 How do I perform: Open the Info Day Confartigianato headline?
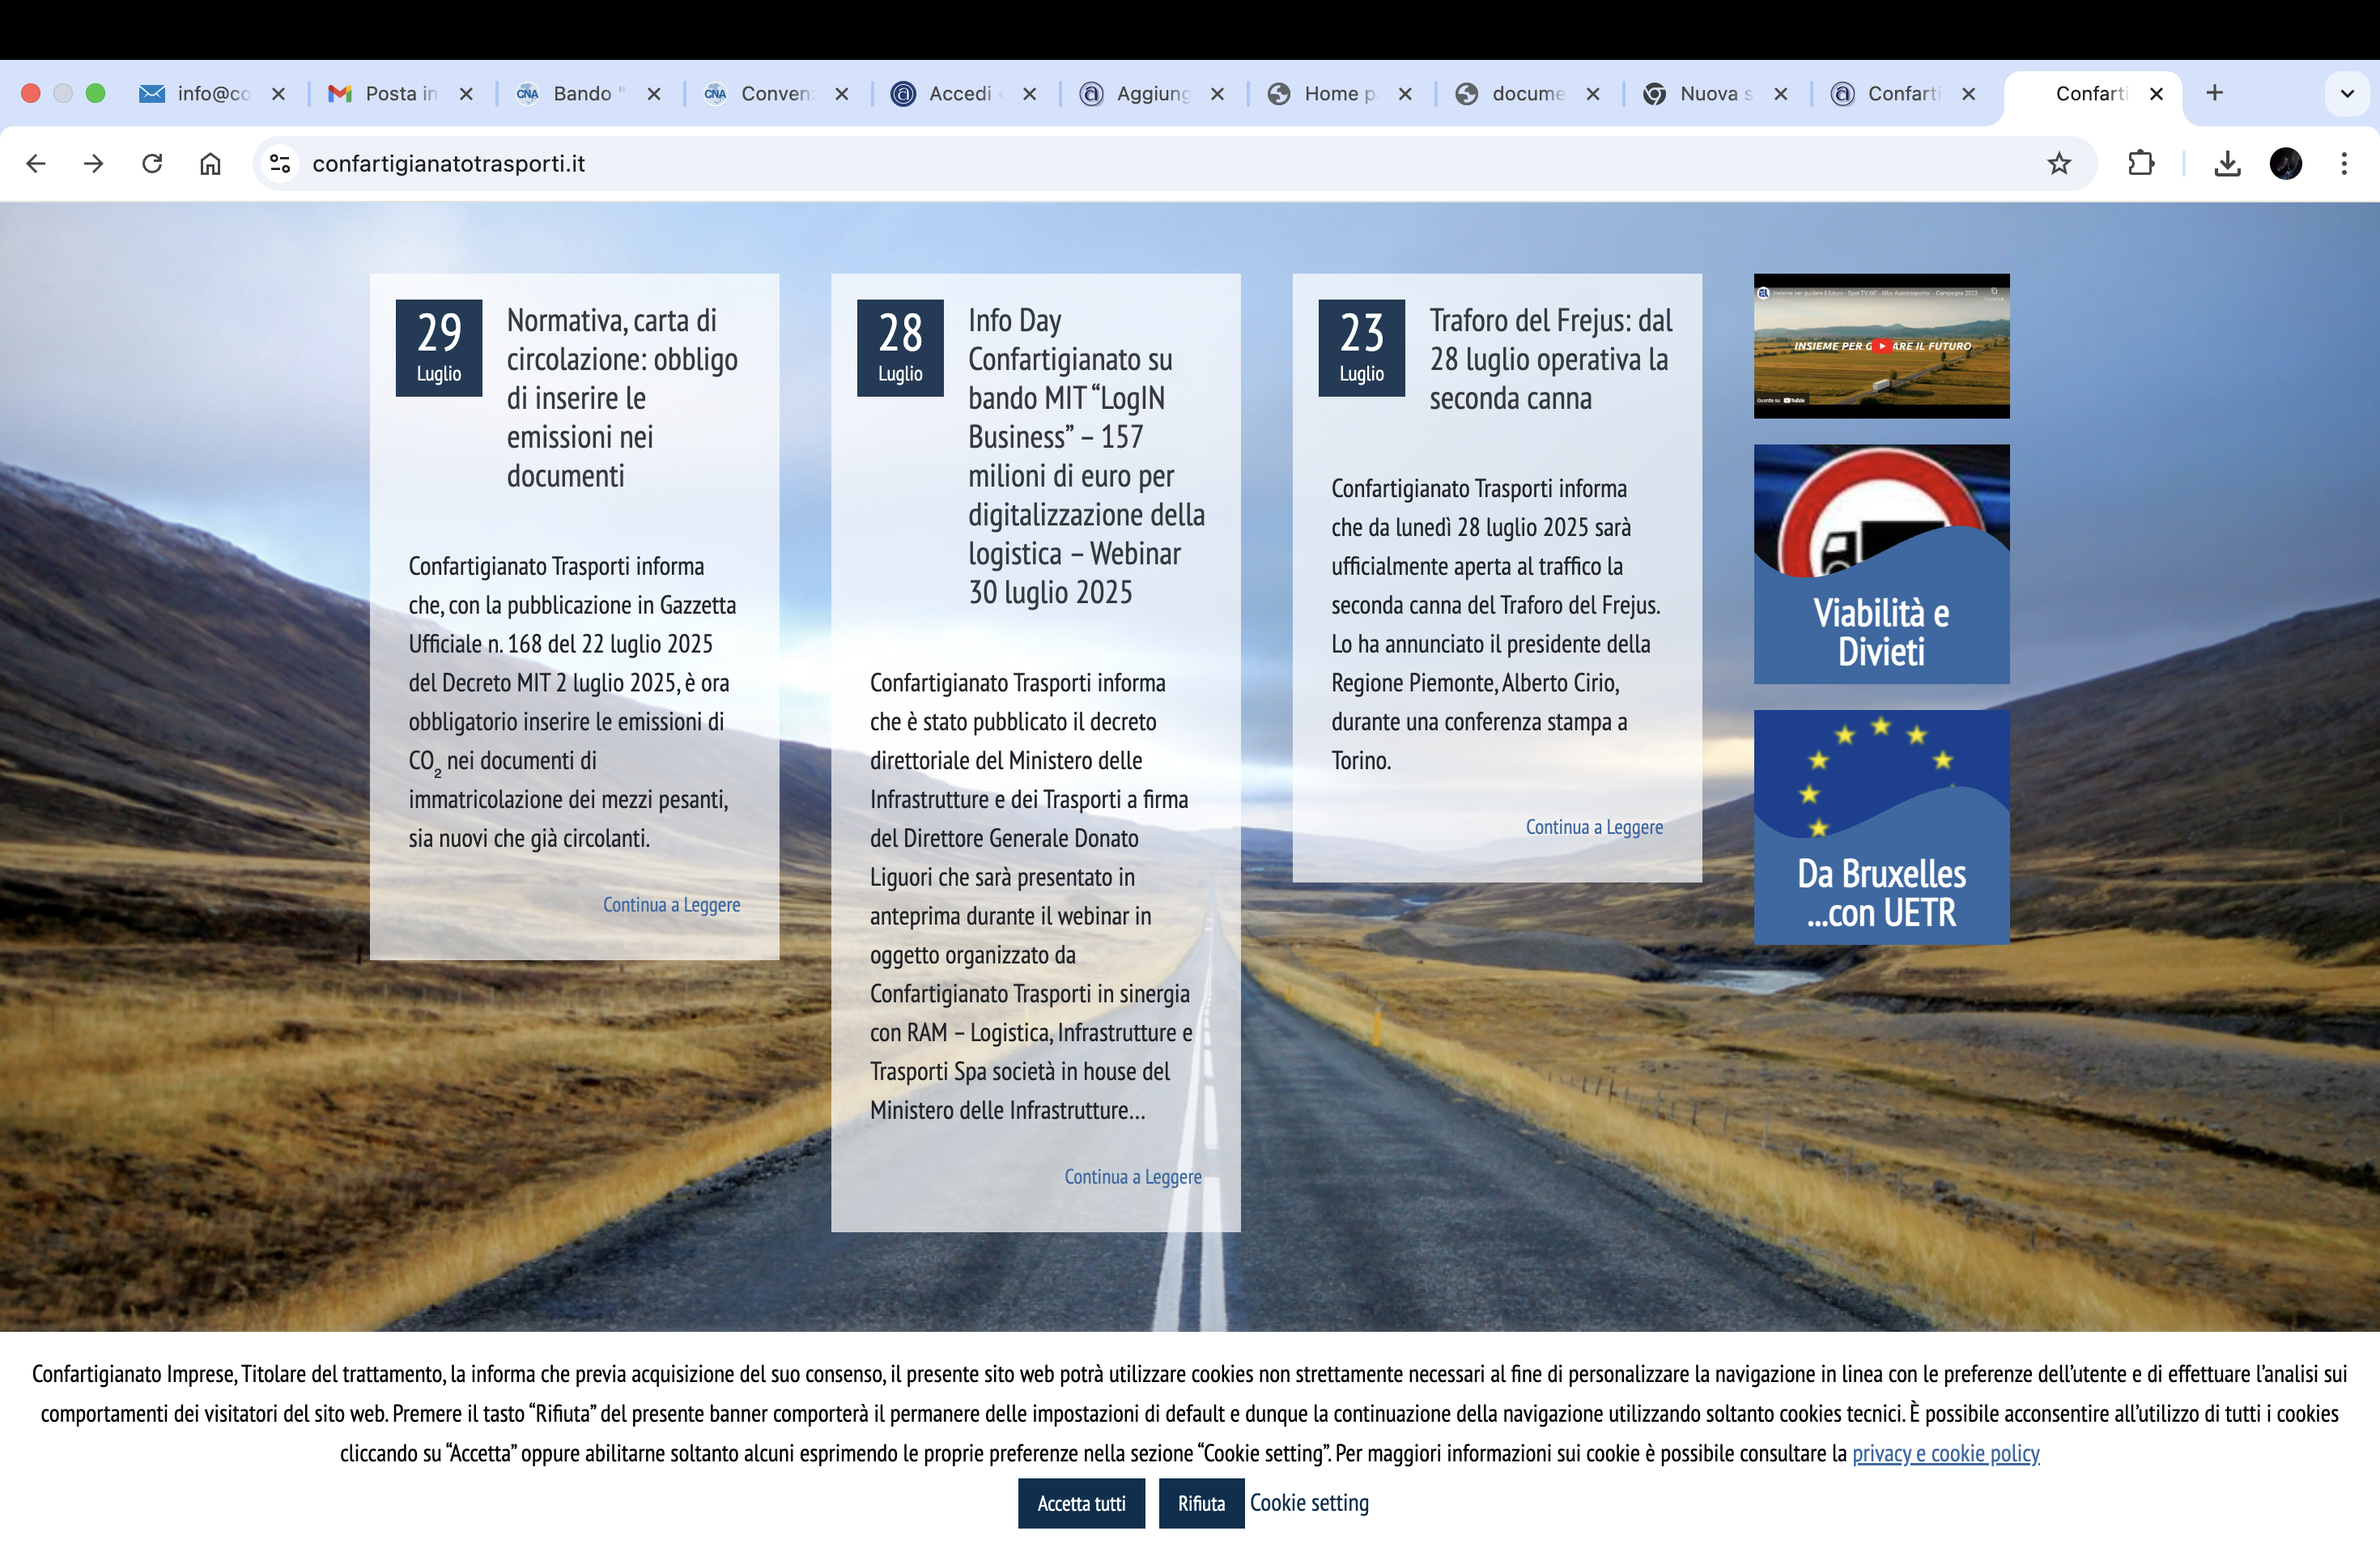click(x=1087, y=456)
